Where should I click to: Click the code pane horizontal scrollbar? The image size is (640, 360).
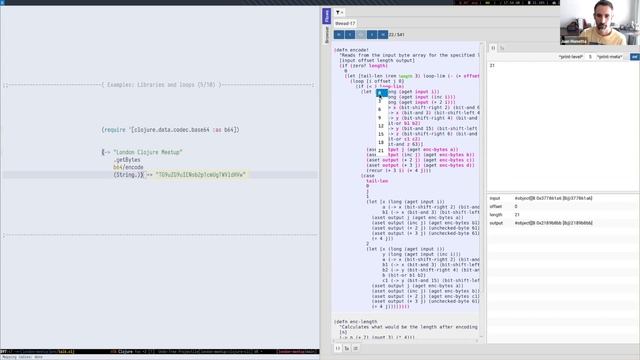point(406,341)
